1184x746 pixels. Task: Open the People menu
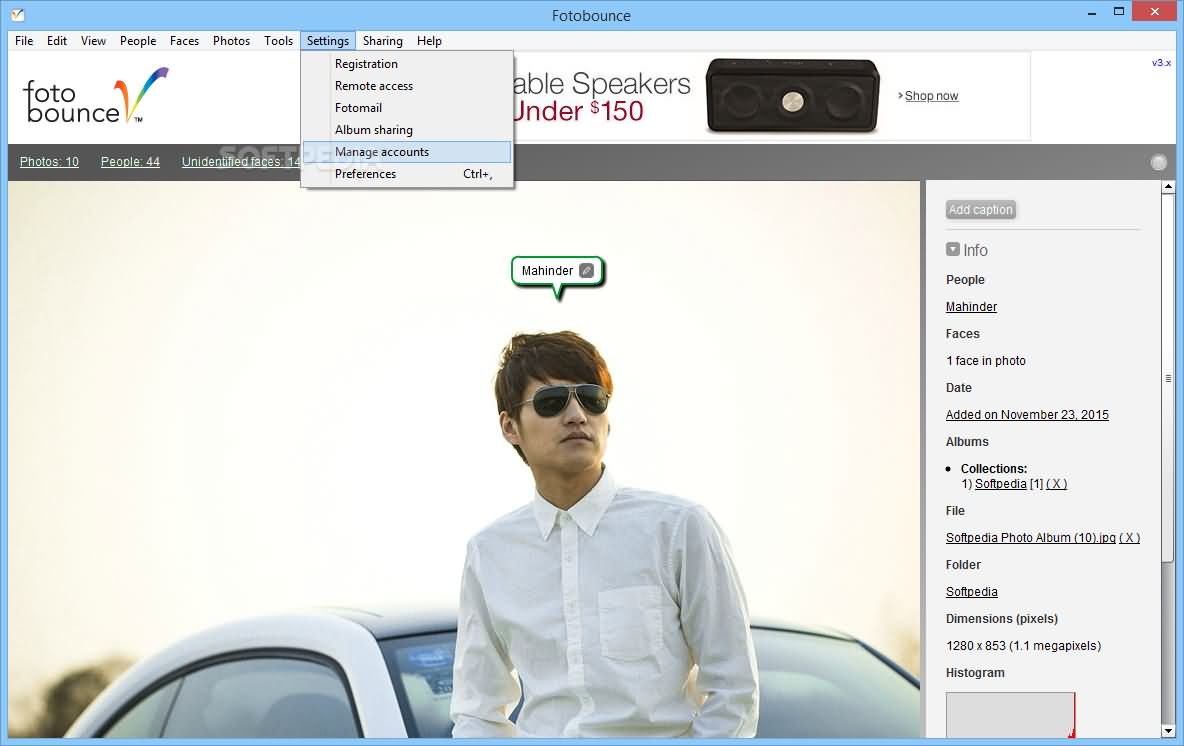[138, 41]
